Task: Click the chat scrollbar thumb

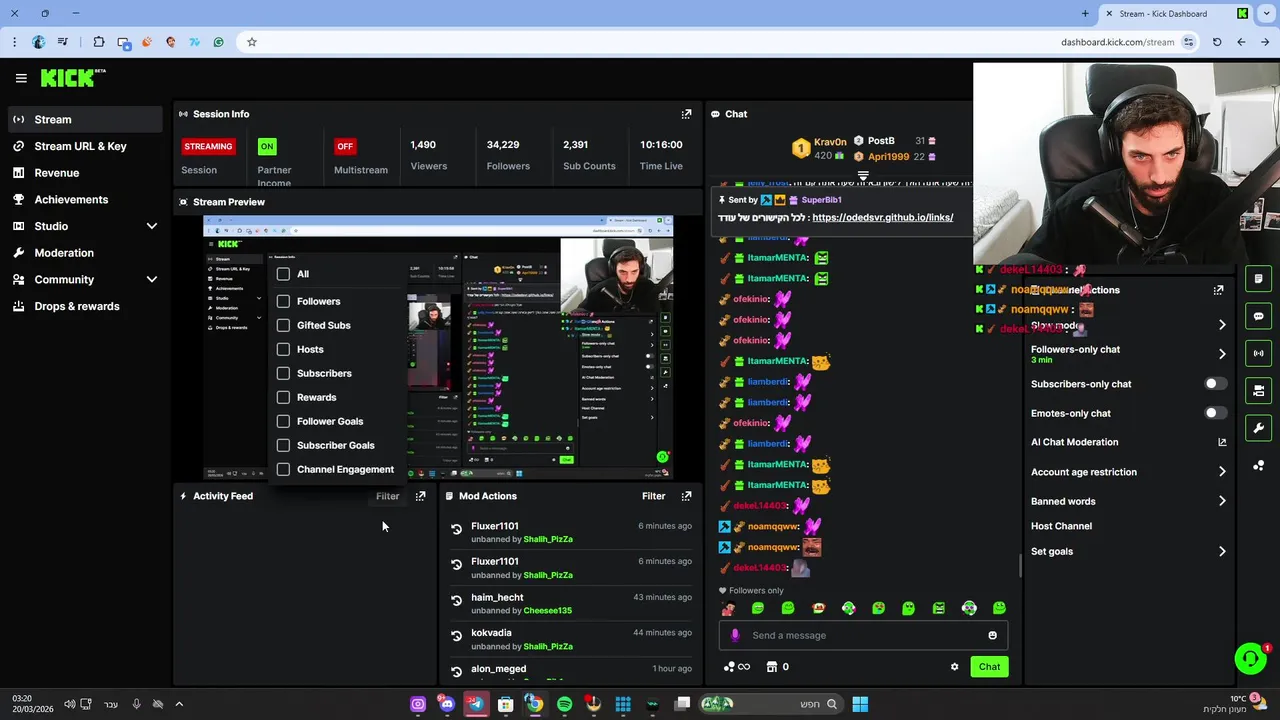Action: [1020, 566]
